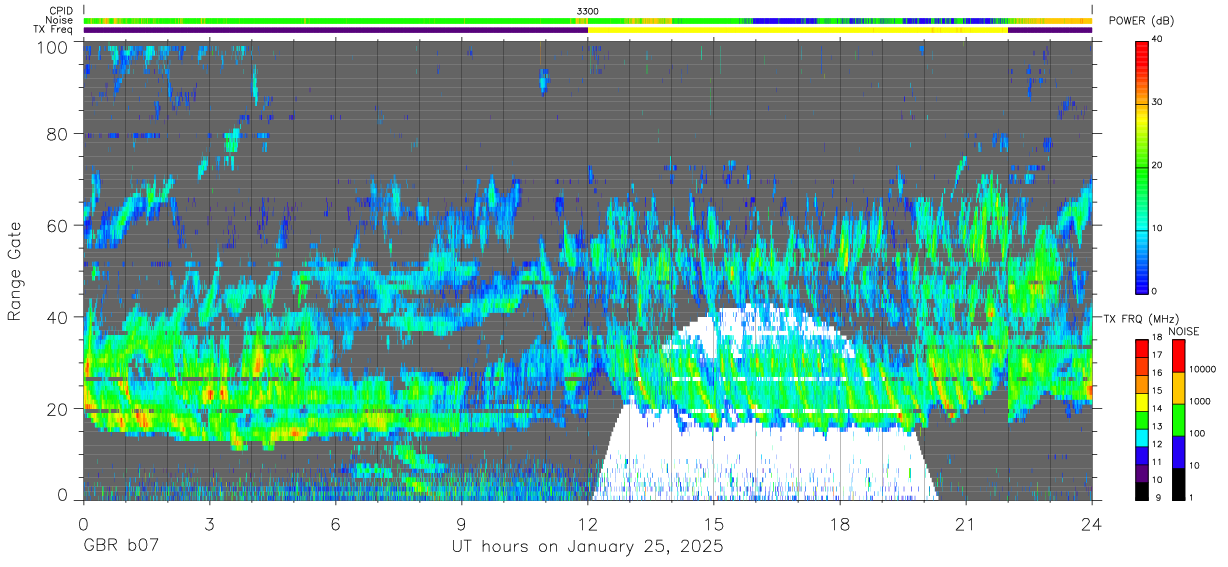The height and width of the screenshot is (567, 1228).
Task: Click the 3 tick on the UT hours axis
Action: coord(209,525)
